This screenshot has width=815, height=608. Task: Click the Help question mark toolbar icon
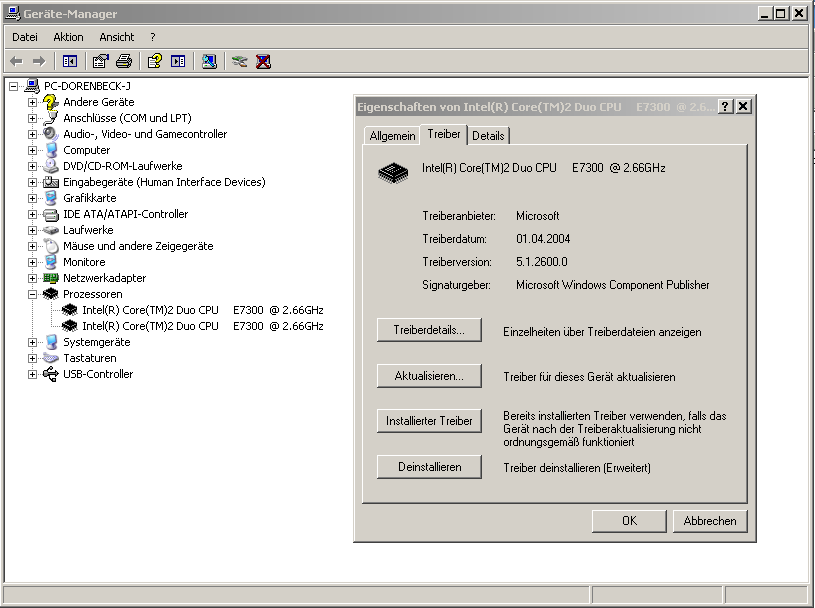(155, 61)
